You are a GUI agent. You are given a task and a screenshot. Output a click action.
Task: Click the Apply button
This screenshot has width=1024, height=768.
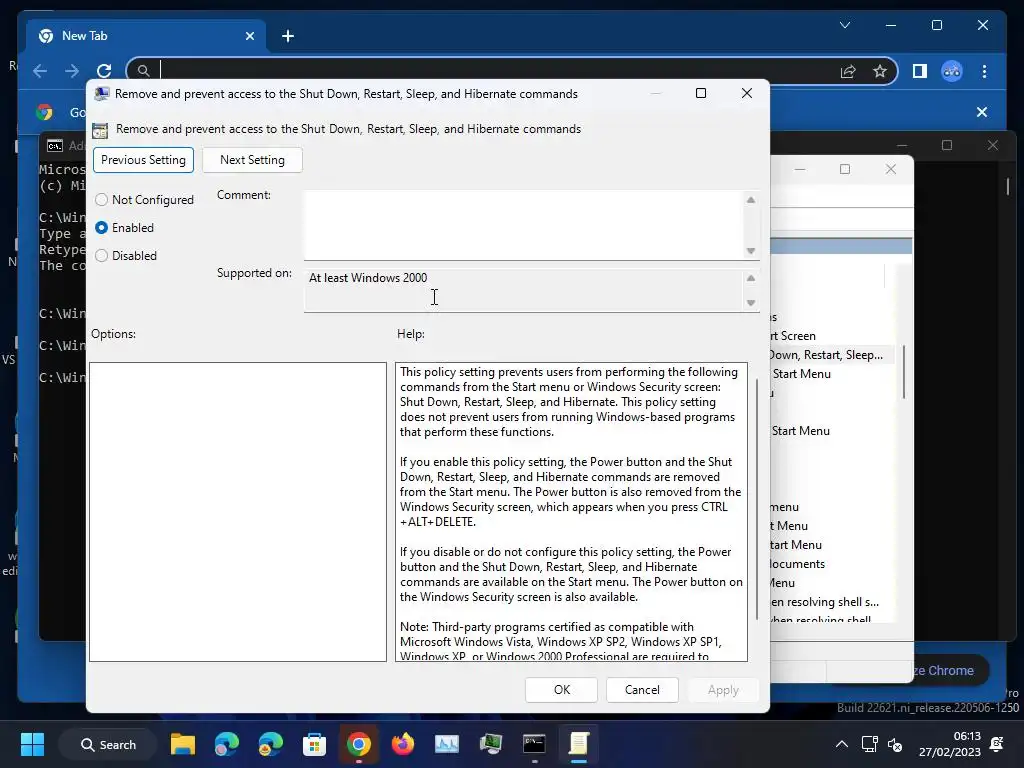pyautogui.click(x=723, y=690)
